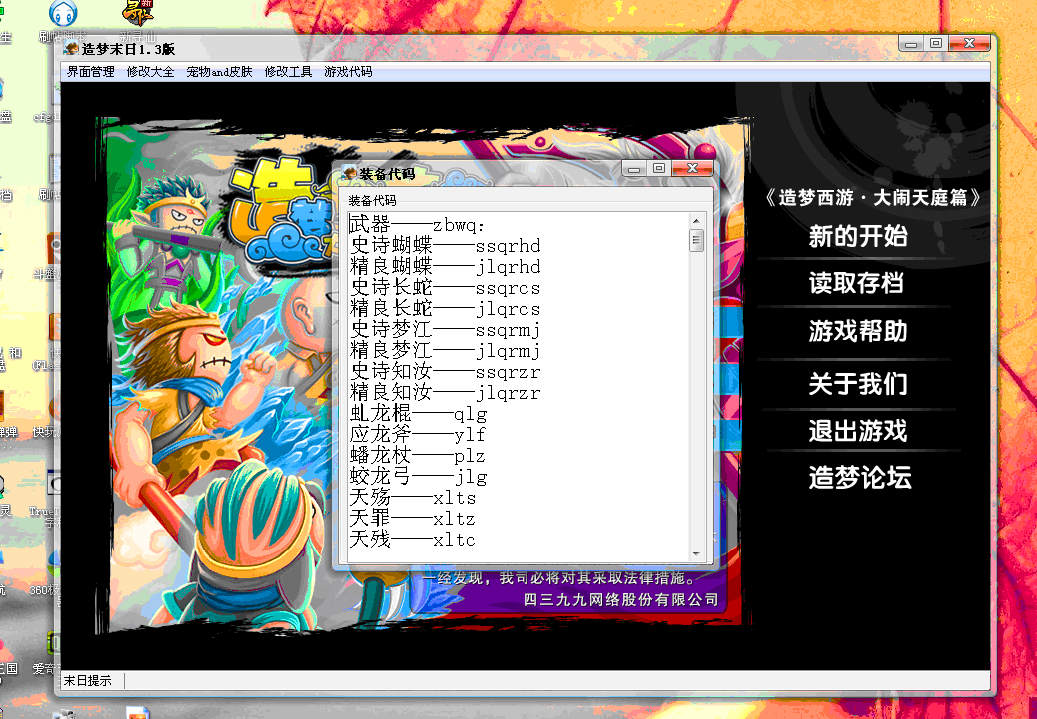1037x719 pixels.
Task: Click scroll up arrow in 装备代码 list
Action: coord(696,220)
